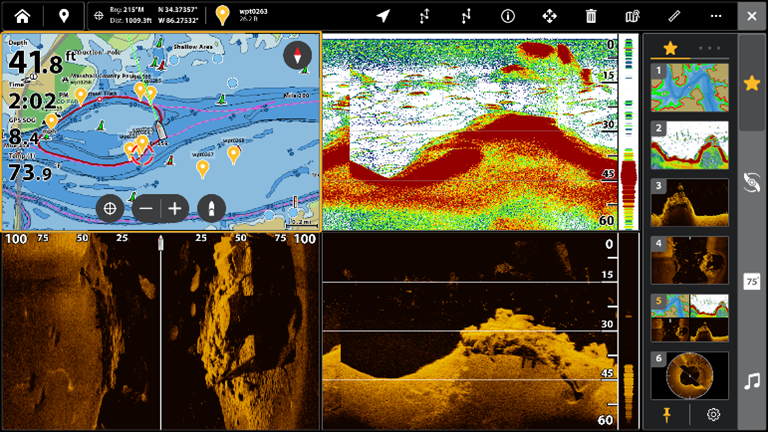The width and height of the screenshot is (768, 432).
Task: Expand the second favorites page dots
Action: point(708,48)
